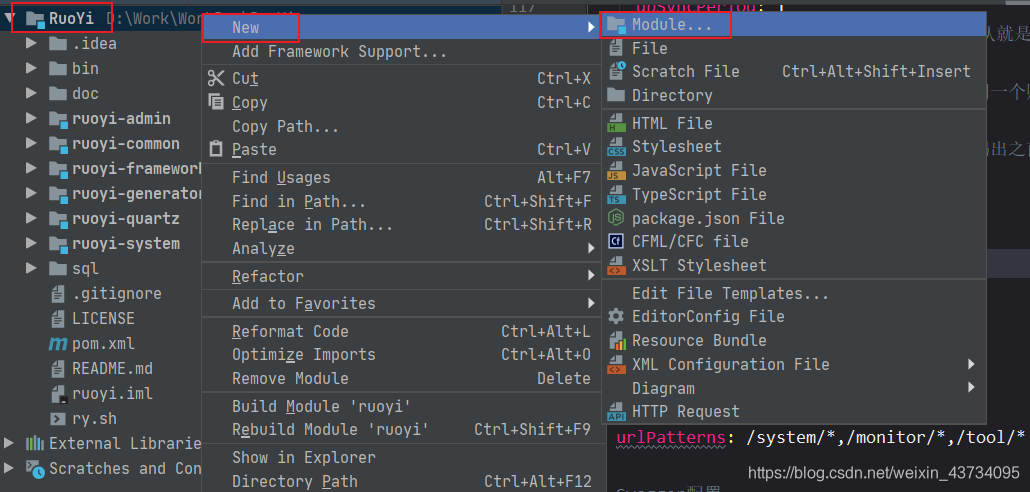Click the TypeScript File icon
Viewport: 1030px width, 492px height.
616,195
